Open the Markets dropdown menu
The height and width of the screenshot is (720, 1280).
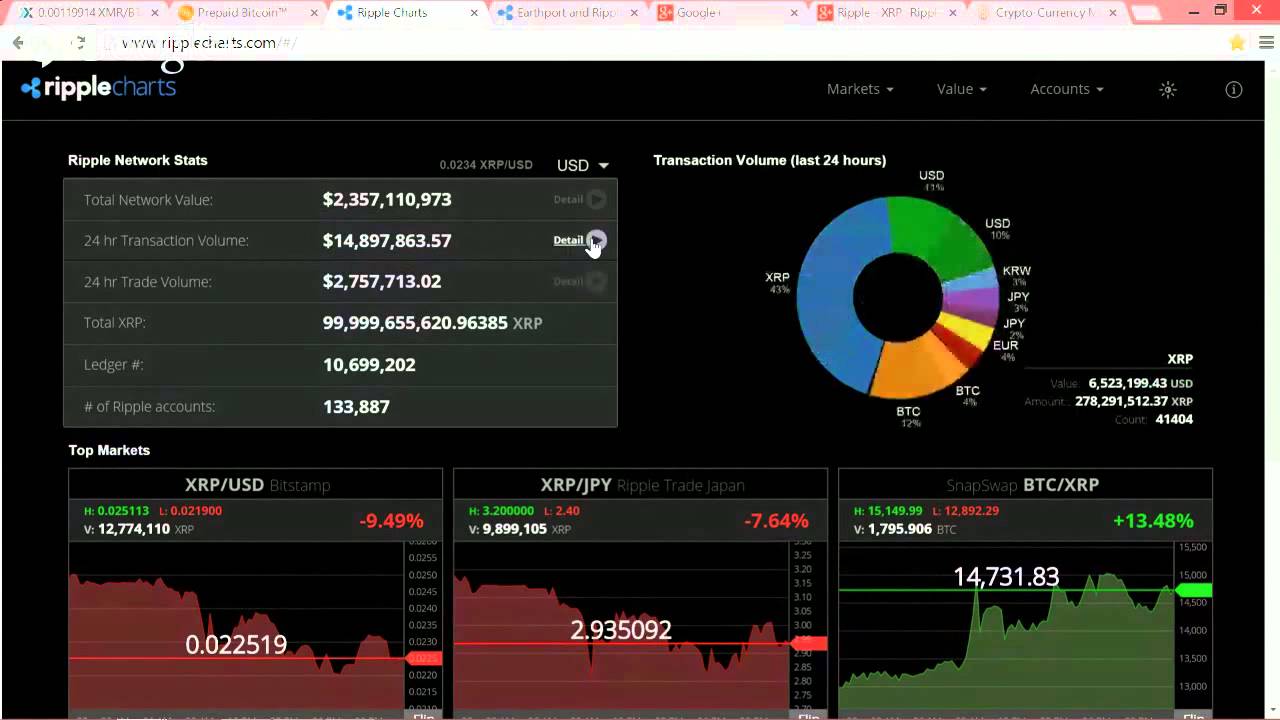coord(860,89)
